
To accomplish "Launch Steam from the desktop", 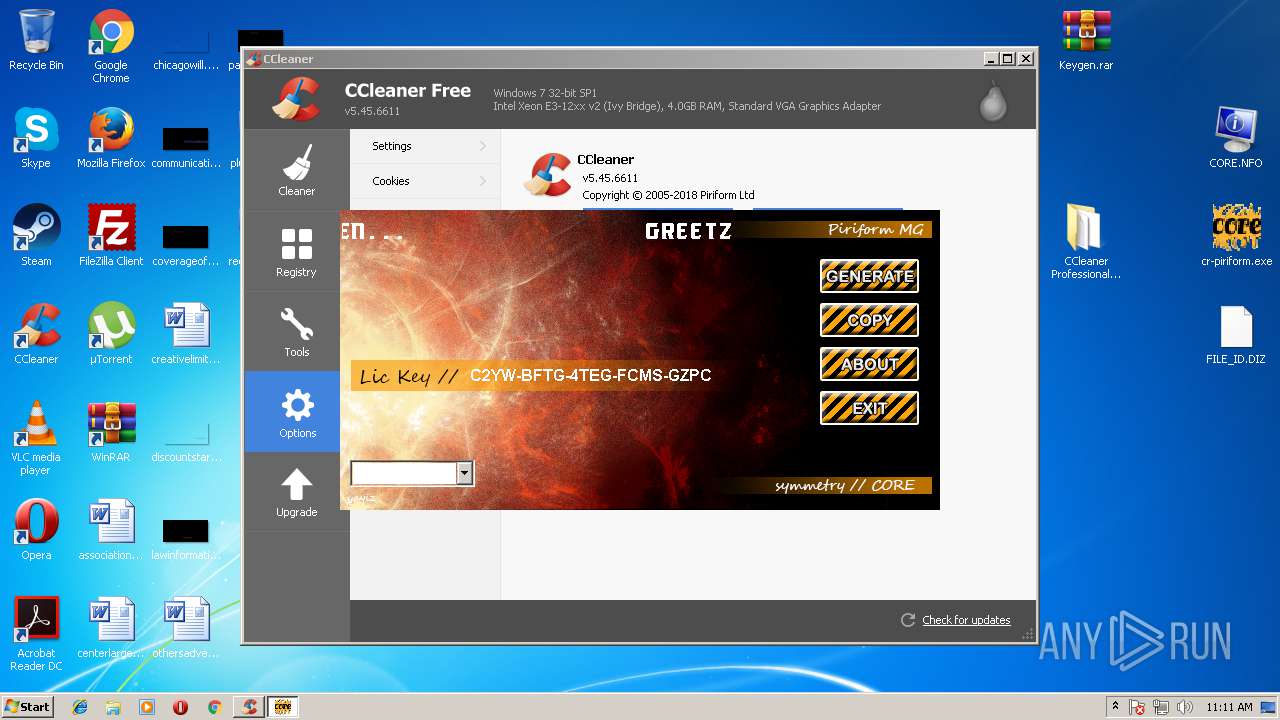I will point(36,236).
